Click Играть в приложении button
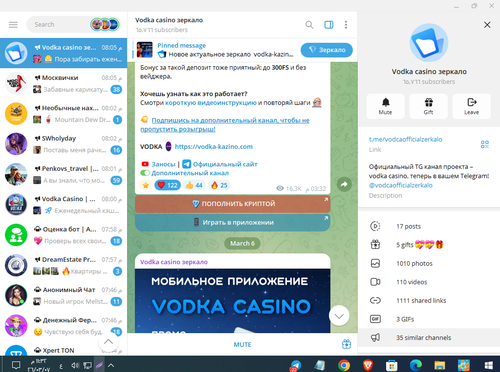The image size is (500, 372). (x=233, y=222)
